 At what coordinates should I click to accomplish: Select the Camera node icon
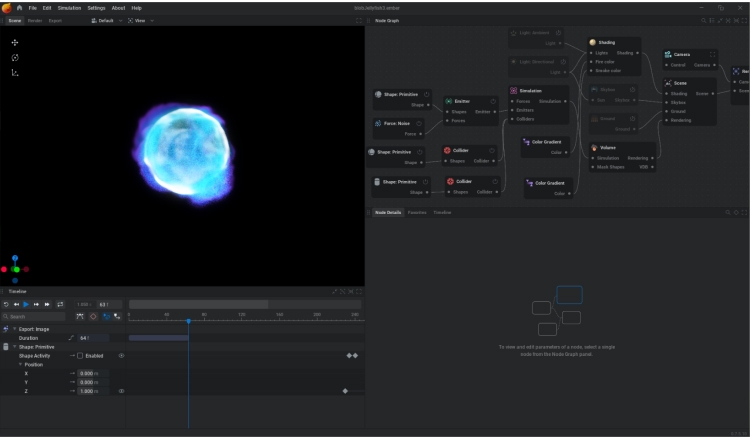point(668,55)
